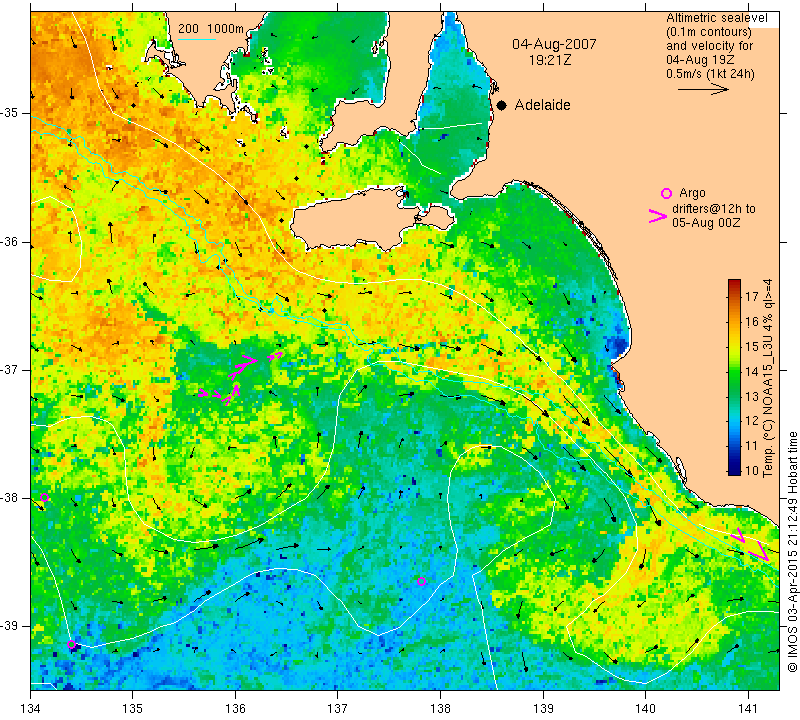Click Kangaroo Island on the map

click(357, 219)
